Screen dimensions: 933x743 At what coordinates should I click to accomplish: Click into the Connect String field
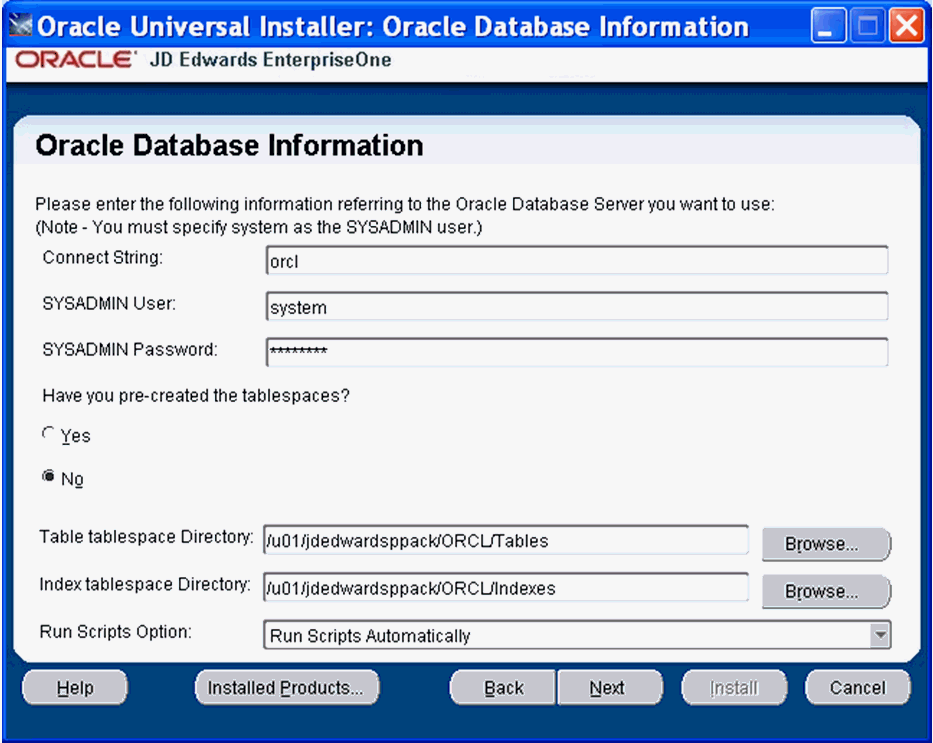tap(576, 261)
